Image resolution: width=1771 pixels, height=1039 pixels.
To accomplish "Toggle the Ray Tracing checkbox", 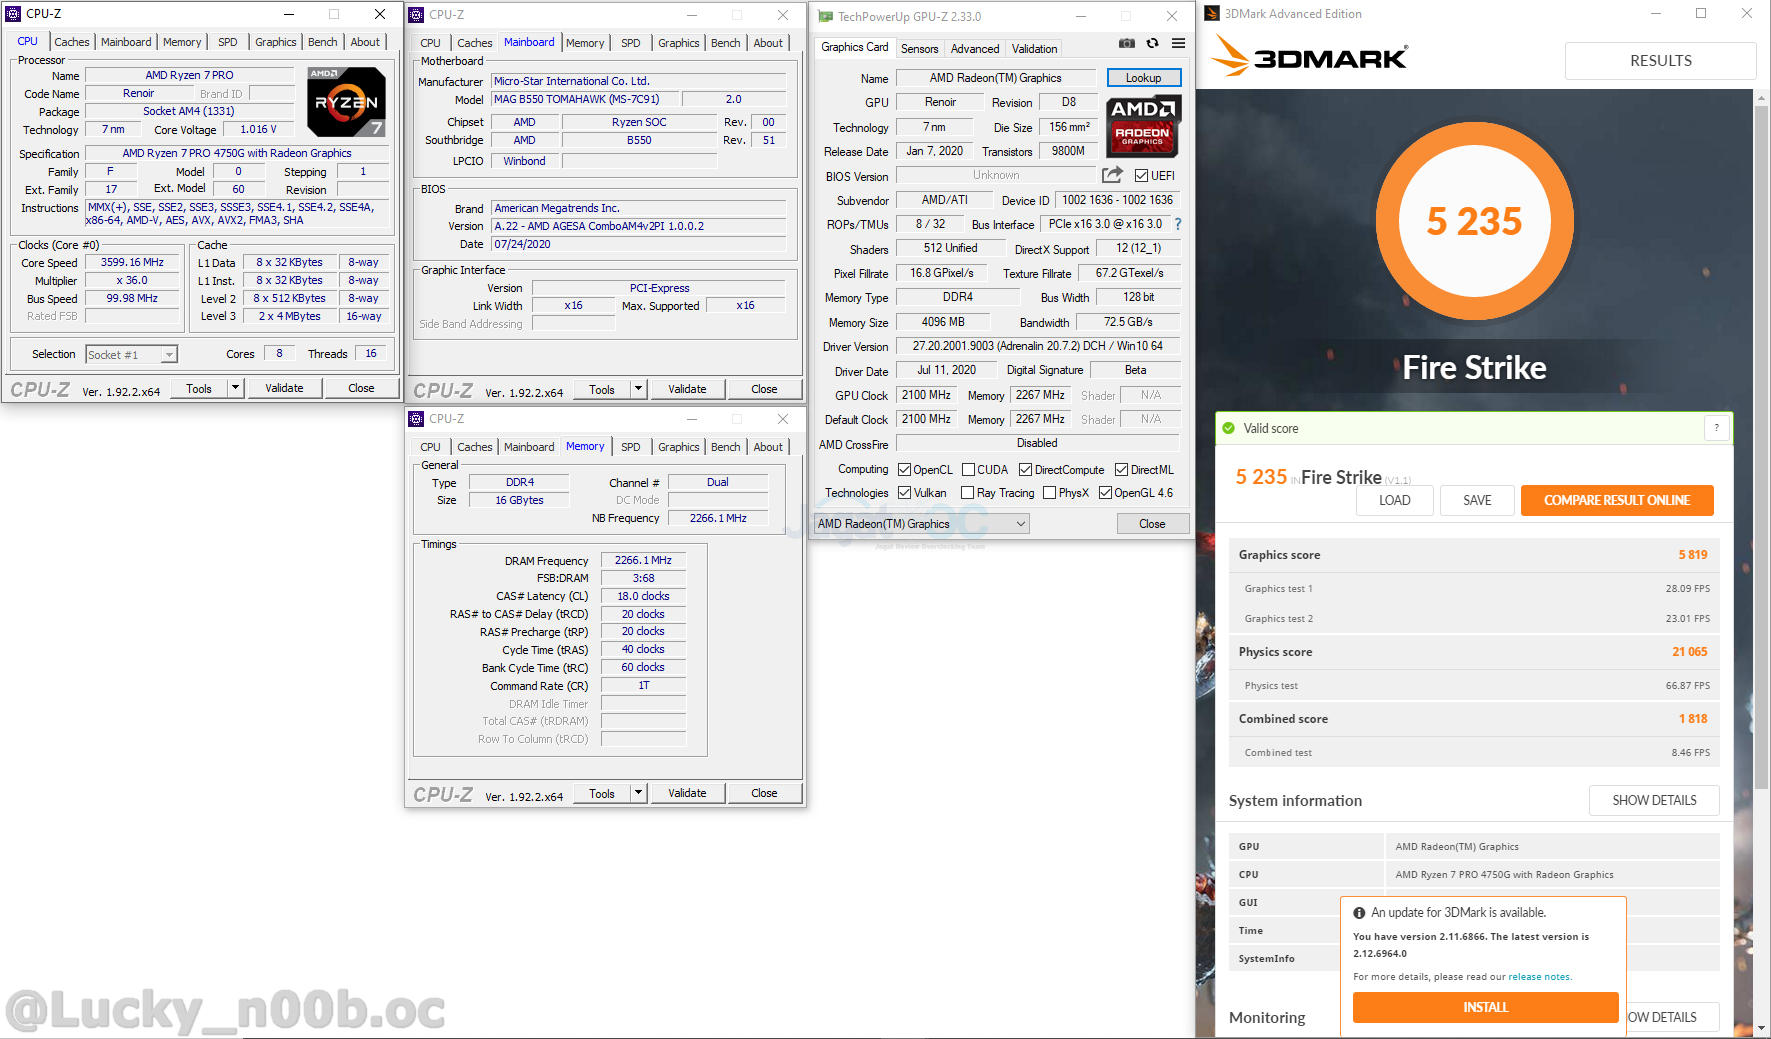I will coord(967,493).
